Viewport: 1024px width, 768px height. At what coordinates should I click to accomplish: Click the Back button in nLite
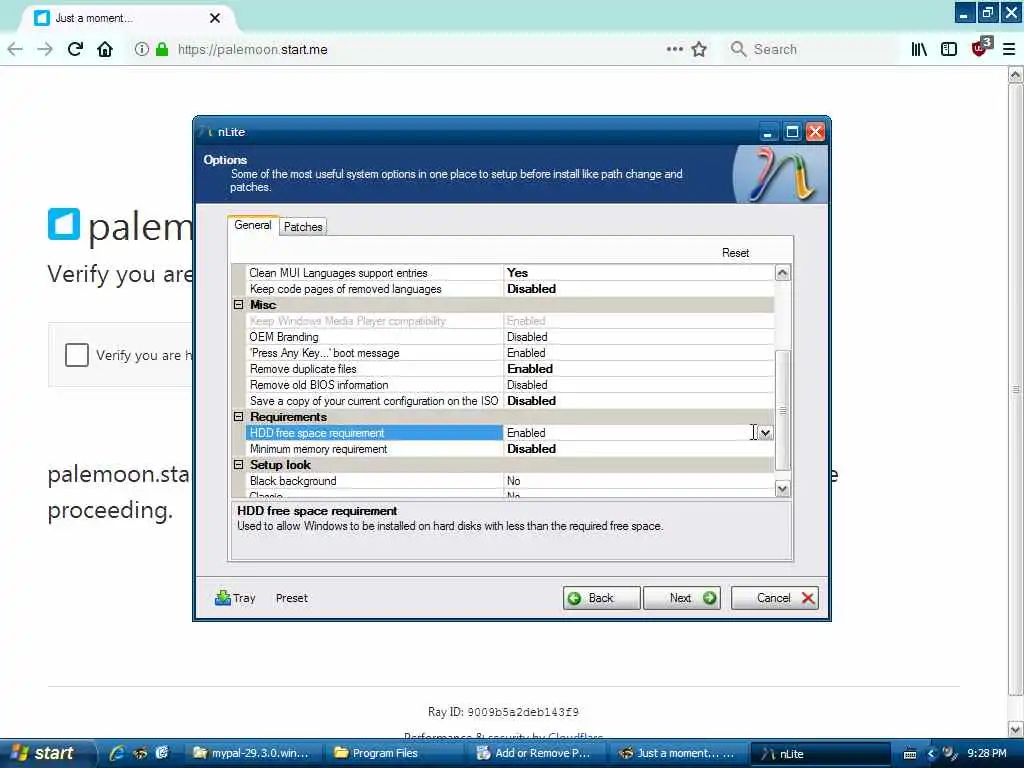tap(601, 598)
